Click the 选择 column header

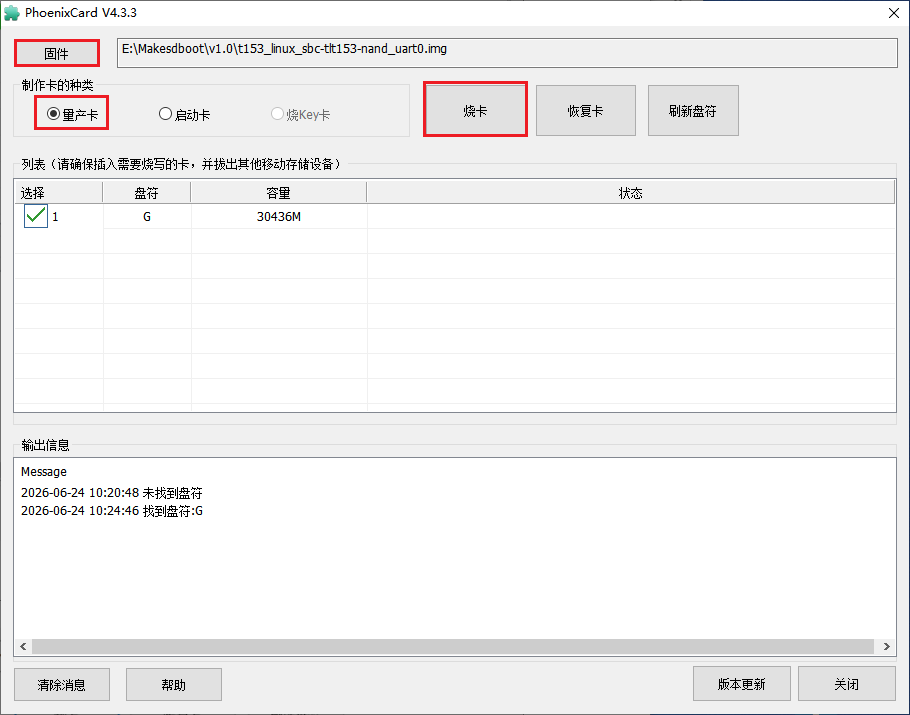[x=59, y=193]
